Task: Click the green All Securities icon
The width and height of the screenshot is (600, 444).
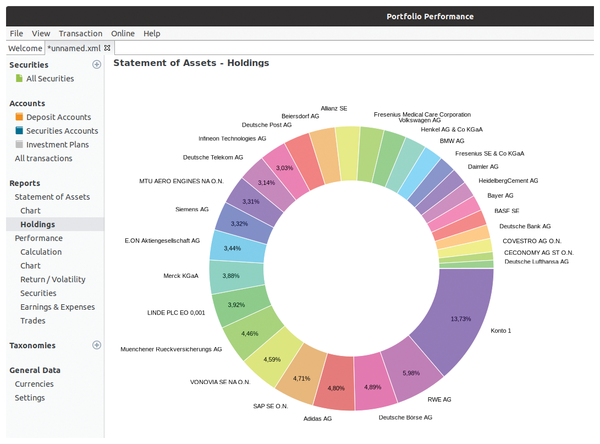Action: click(19, 79)
